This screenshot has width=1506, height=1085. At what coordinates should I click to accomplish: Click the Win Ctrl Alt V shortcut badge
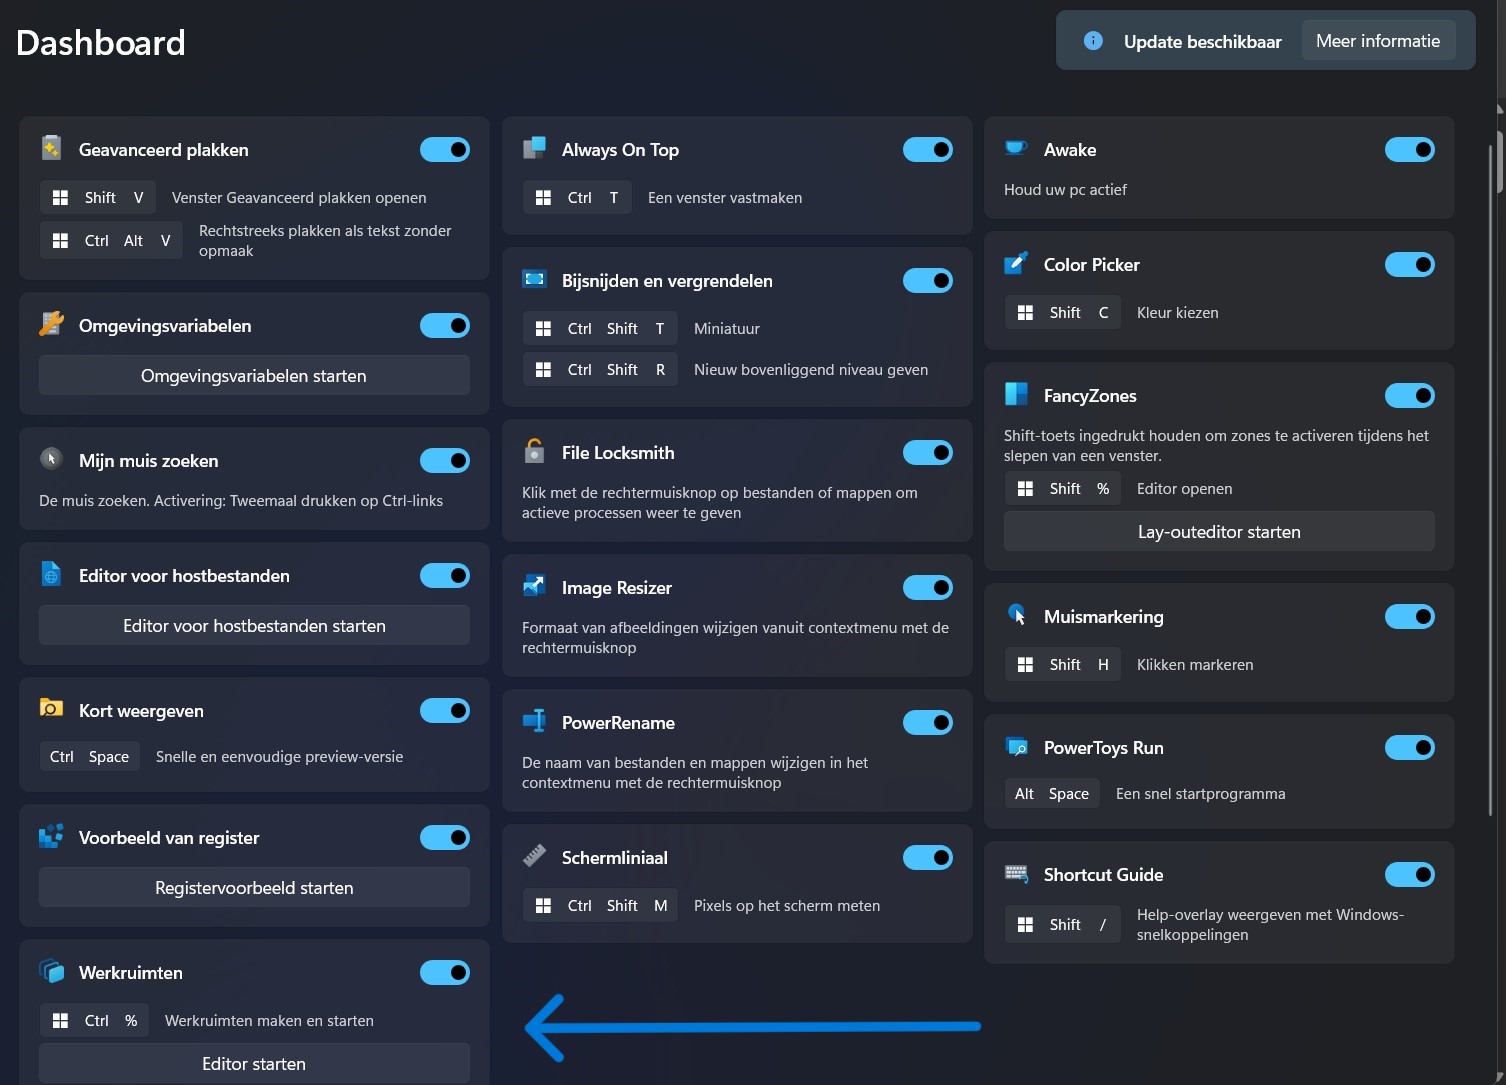point(111,240)
